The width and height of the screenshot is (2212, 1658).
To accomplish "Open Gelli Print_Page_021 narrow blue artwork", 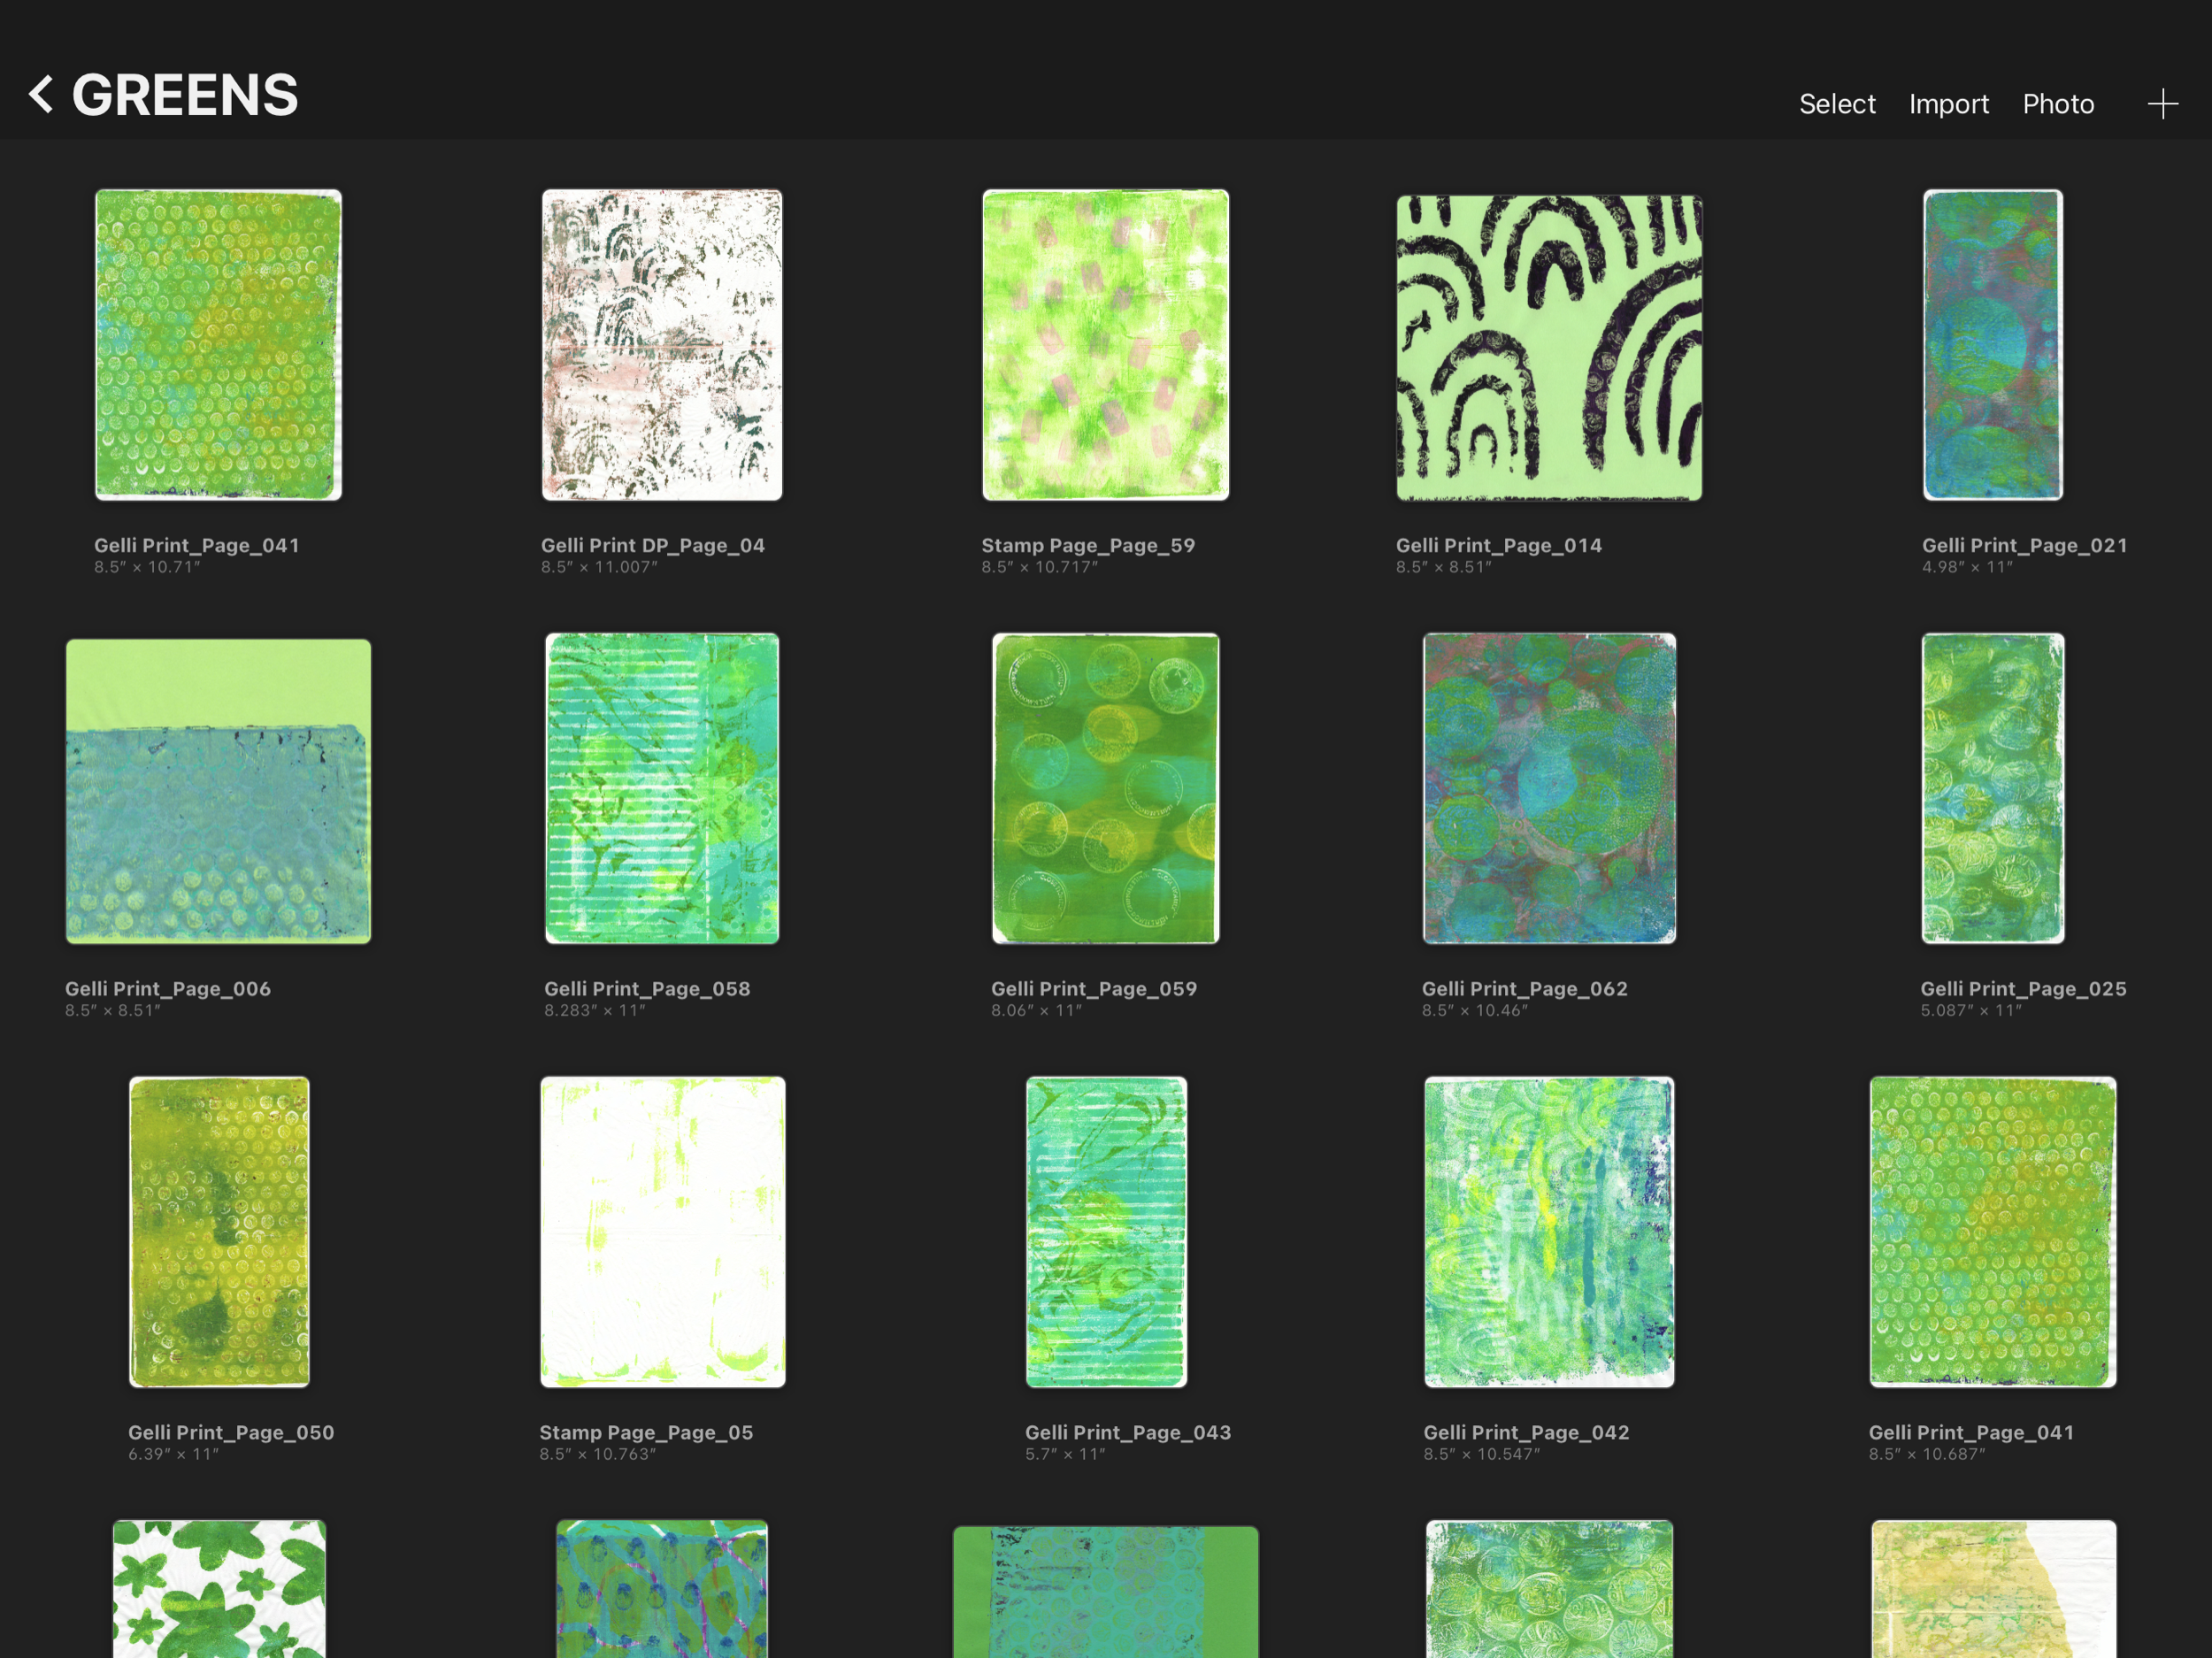I will click(x=1992, y=344).
